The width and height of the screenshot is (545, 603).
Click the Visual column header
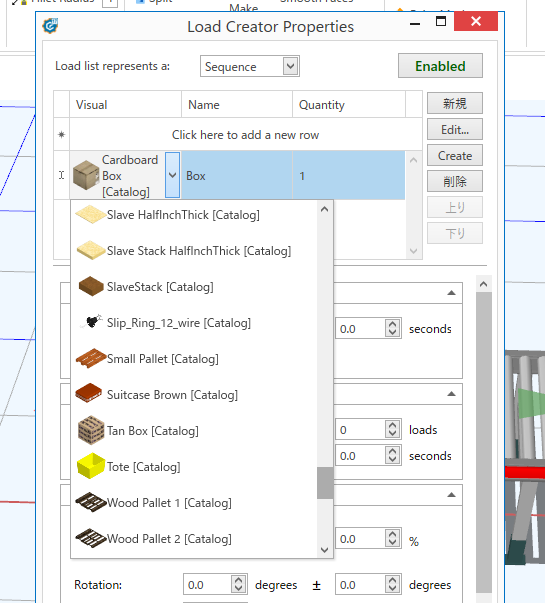125,105
